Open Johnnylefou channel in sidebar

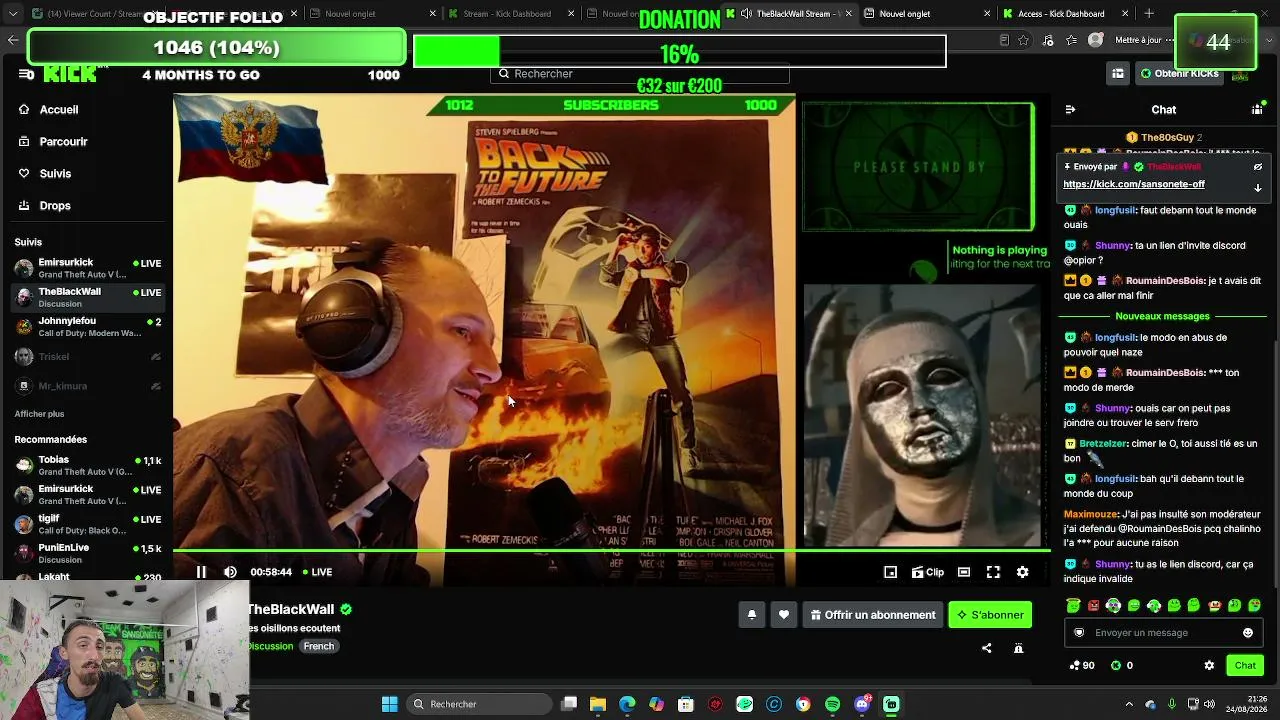88,326
